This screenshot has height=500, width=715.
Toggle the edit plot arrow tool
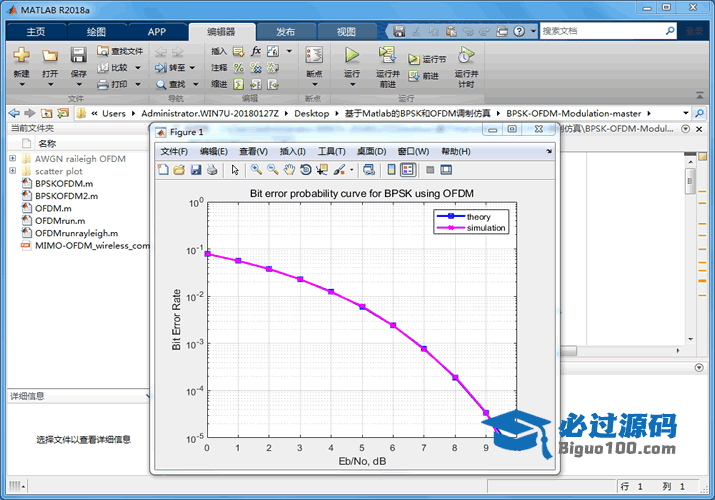[235, 170]
